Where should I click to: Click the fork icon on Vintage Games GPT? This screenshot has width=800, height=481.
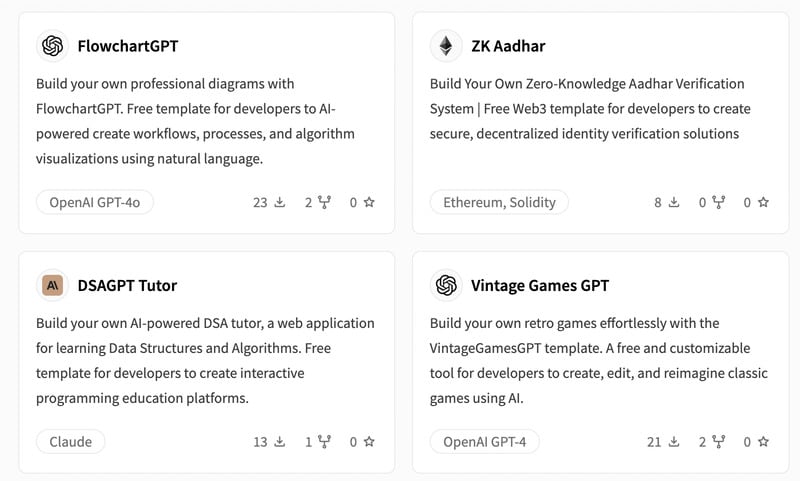coord(718,441)
